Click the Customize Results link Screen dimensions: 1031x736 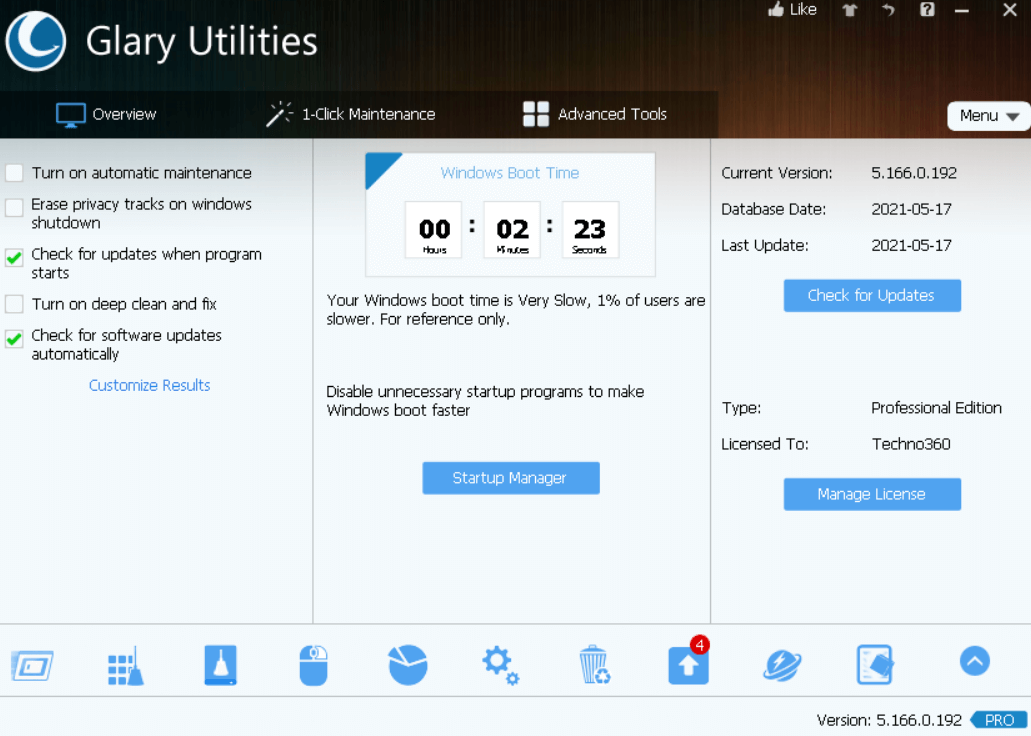coord(149,385)
